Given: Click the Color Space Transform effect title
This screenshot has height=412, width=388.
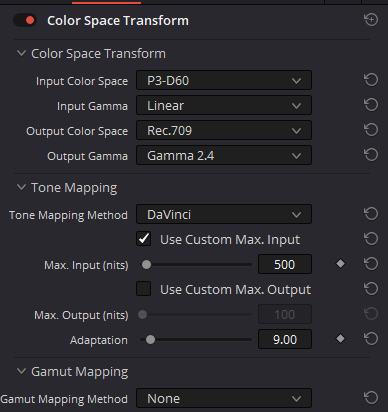Looking at the screenshot, I should (x=118, y=21).
